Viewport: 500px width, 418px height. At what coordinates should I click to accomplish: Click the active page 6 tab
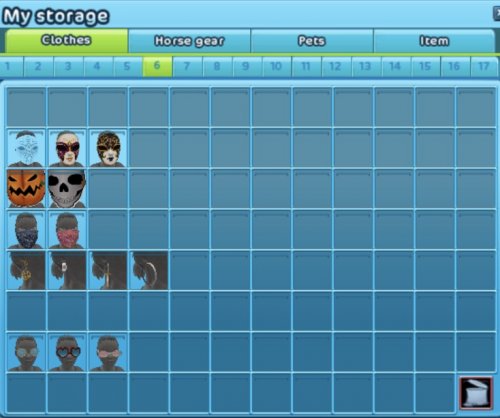point(157,66)
